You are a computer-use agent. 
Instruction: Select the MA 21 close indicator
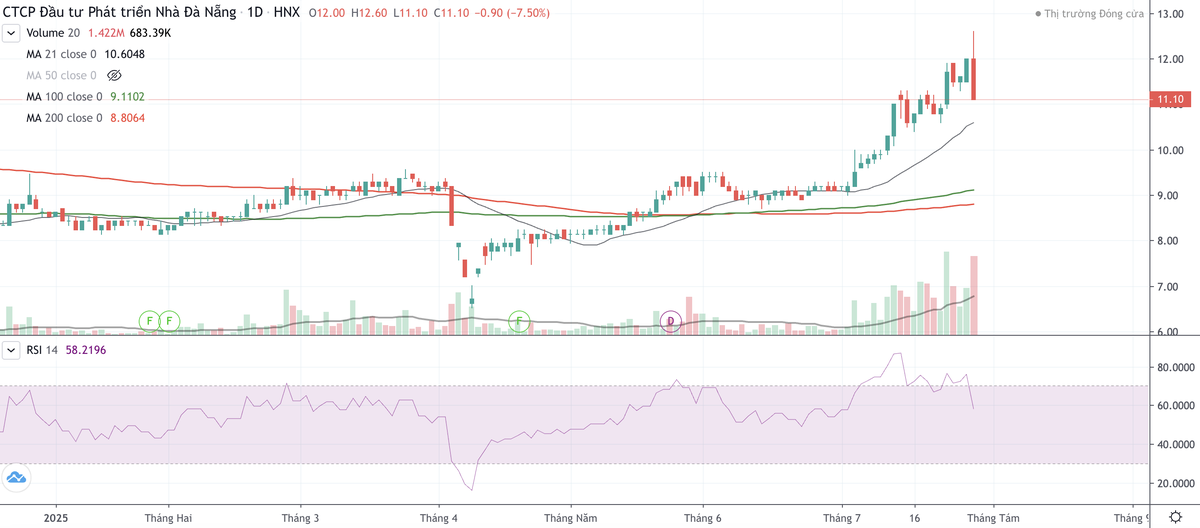pos(63,54)
